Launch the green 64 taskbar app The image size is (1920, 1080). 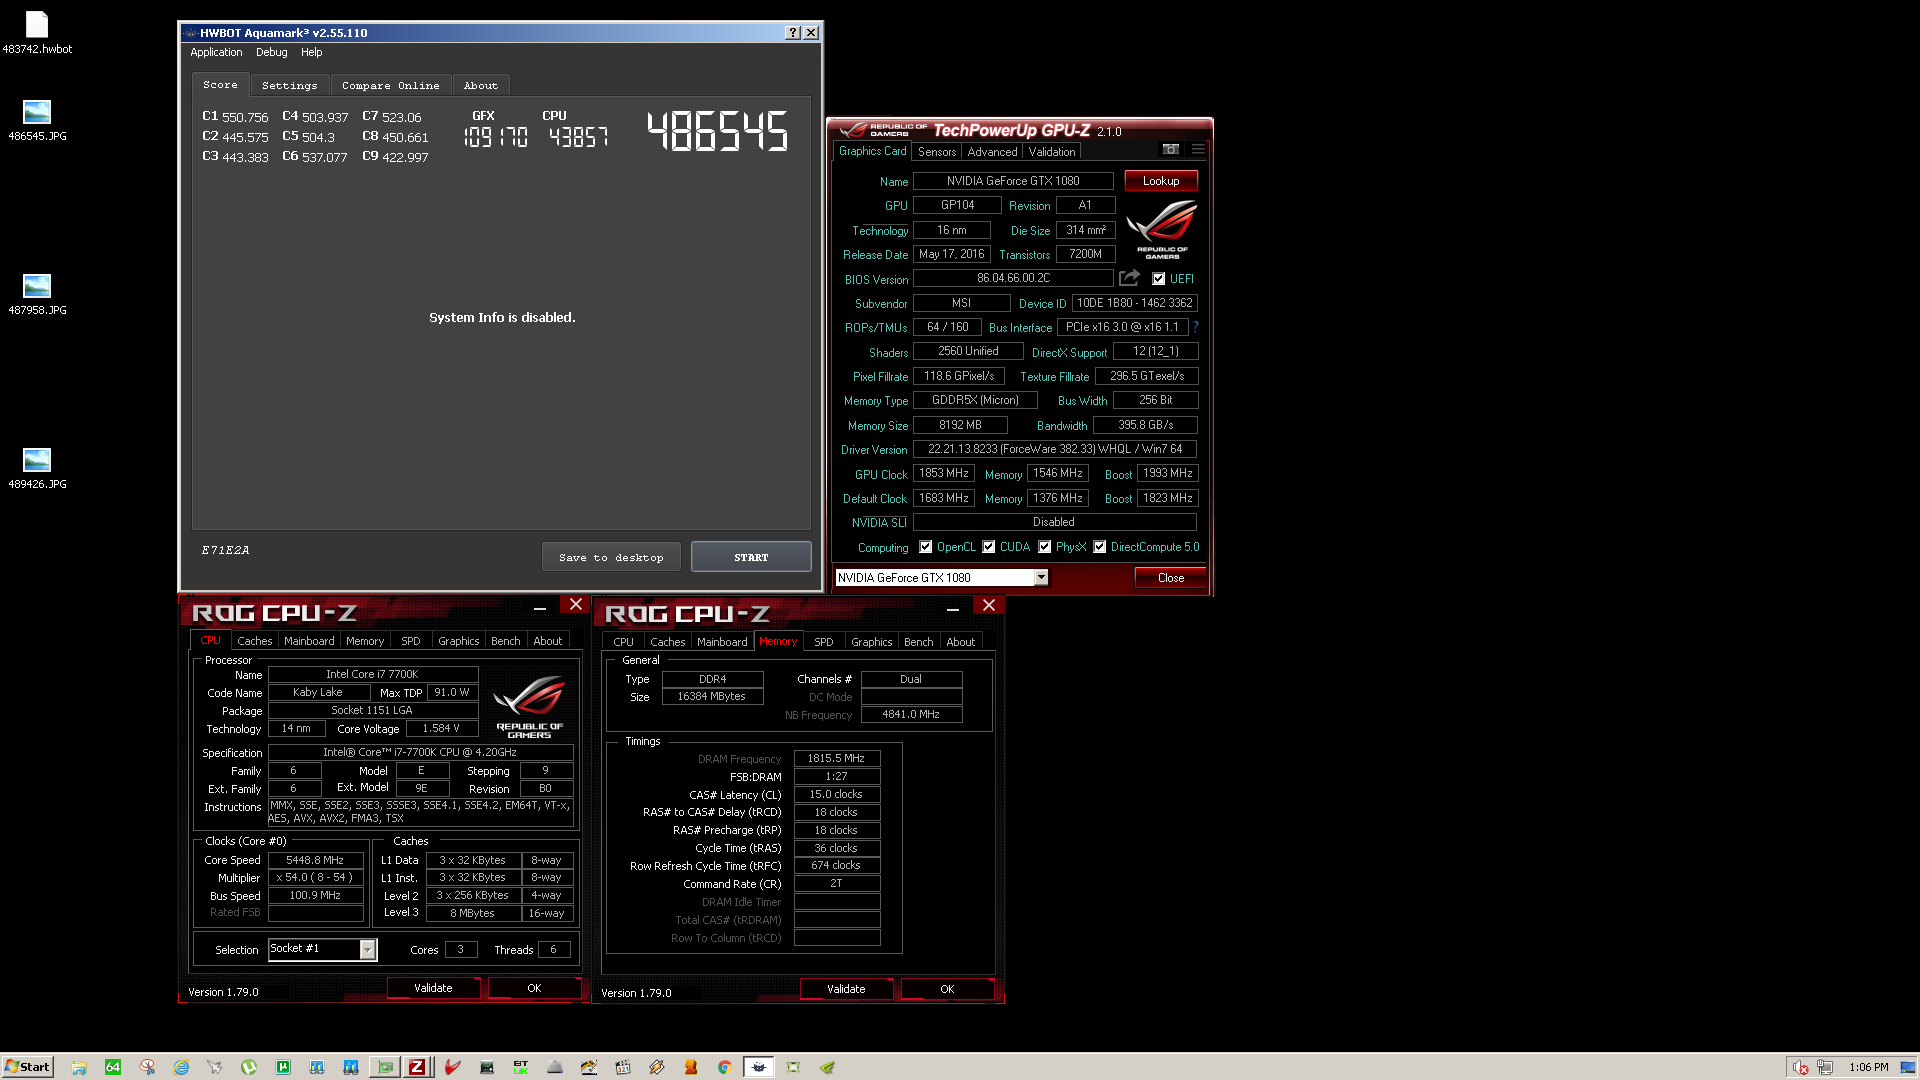(x=113, y=1067)
